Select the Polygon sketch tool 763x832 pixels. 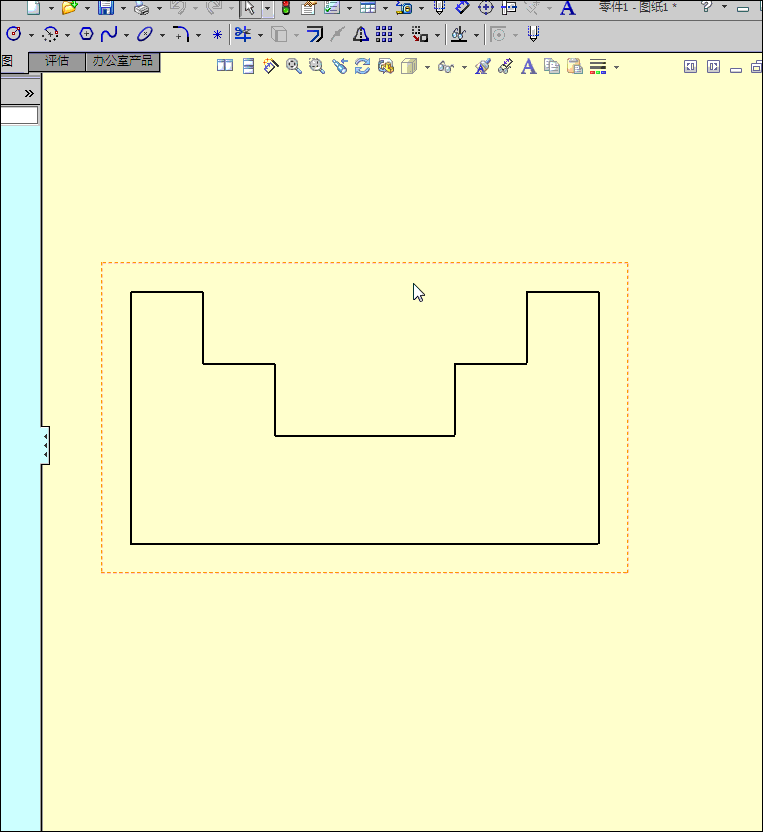click(86, 34)
